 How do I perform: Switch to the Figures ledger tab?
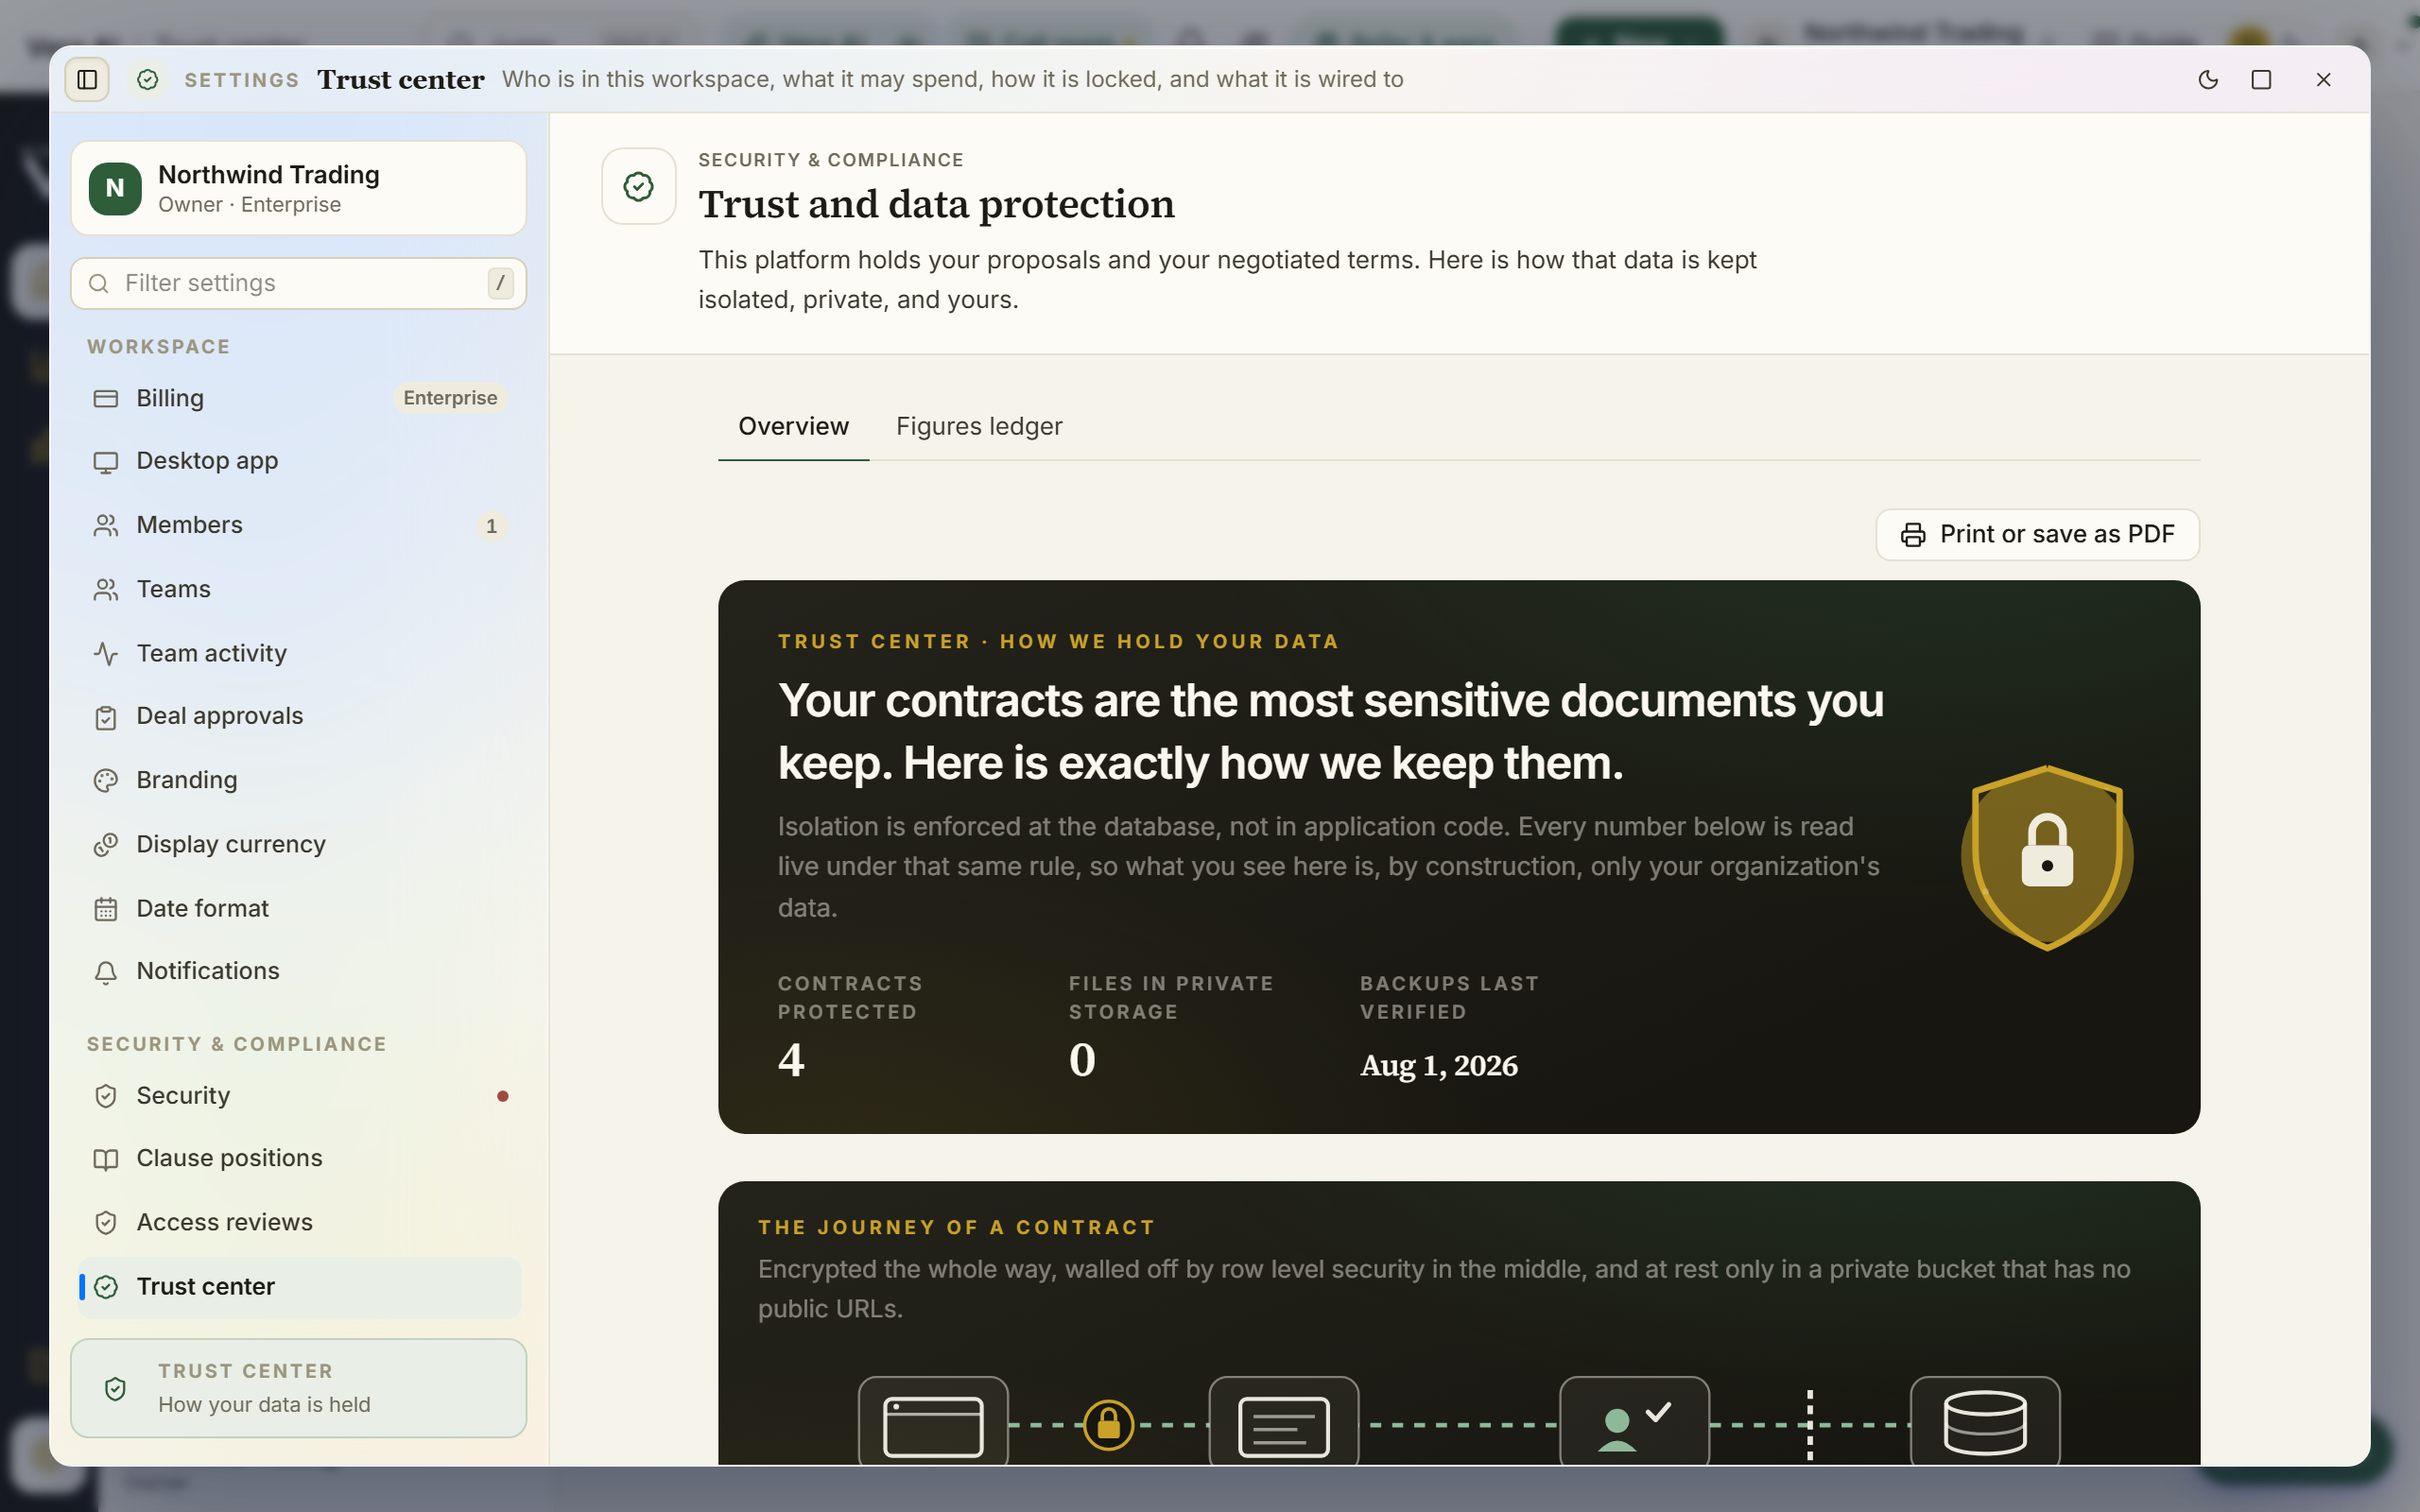pyautogui.click(x=979, y=427)
